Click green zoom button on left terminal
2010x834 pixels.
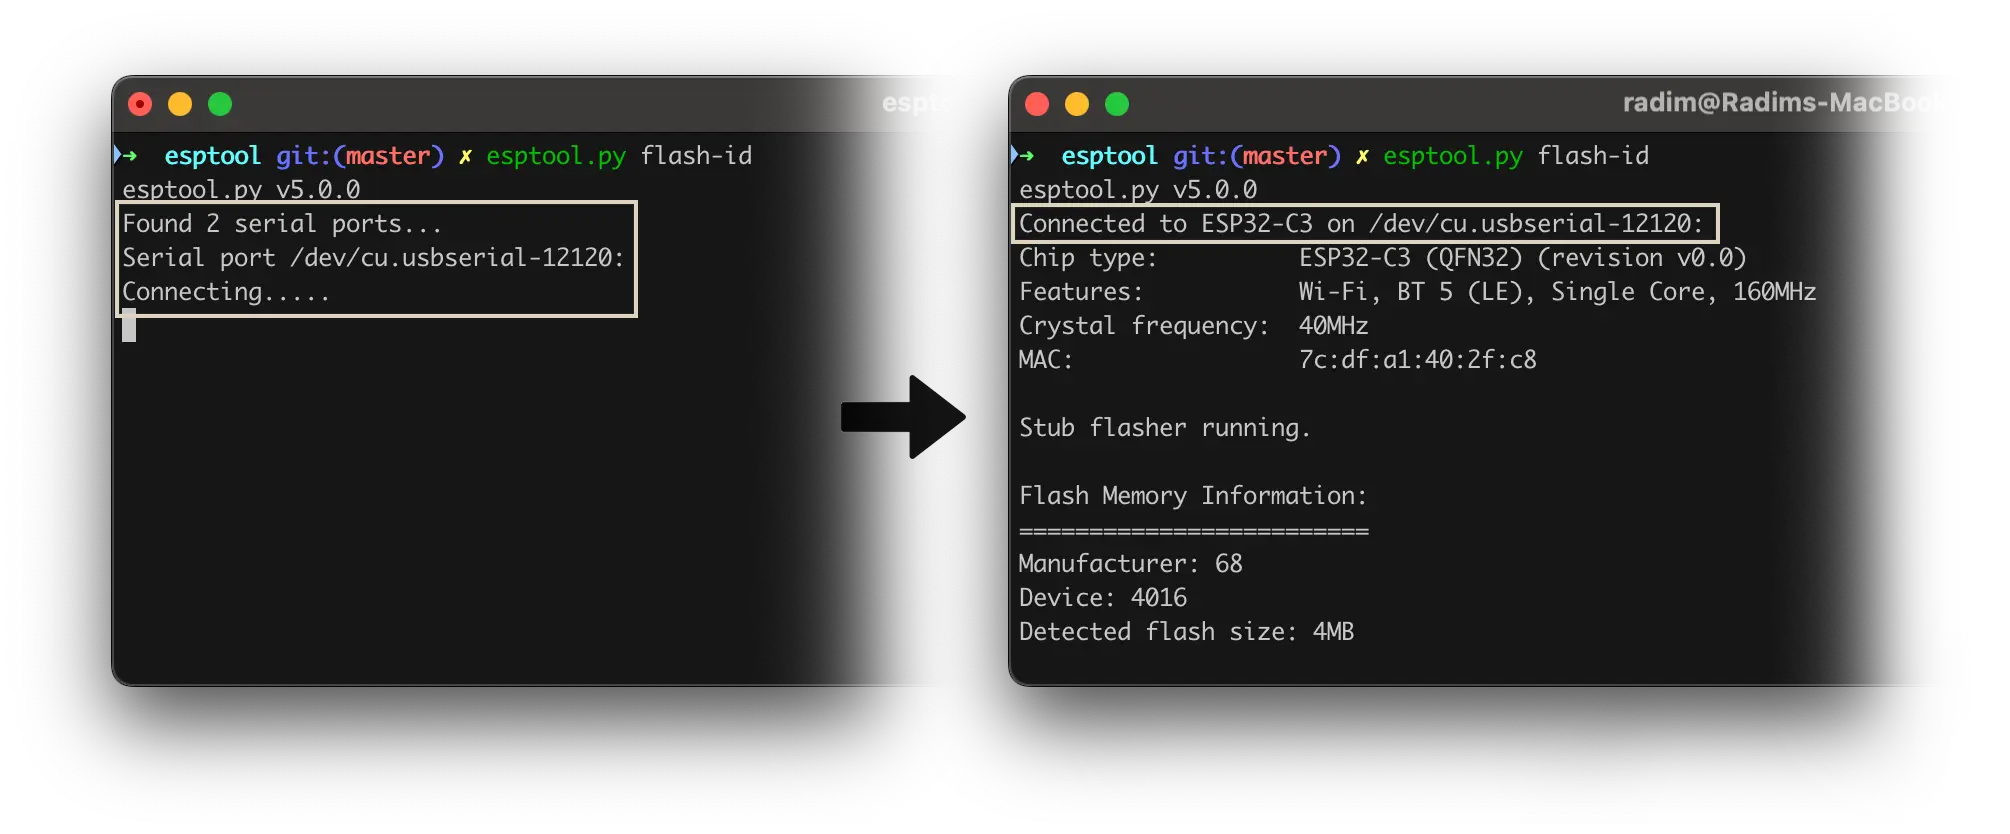220,104
